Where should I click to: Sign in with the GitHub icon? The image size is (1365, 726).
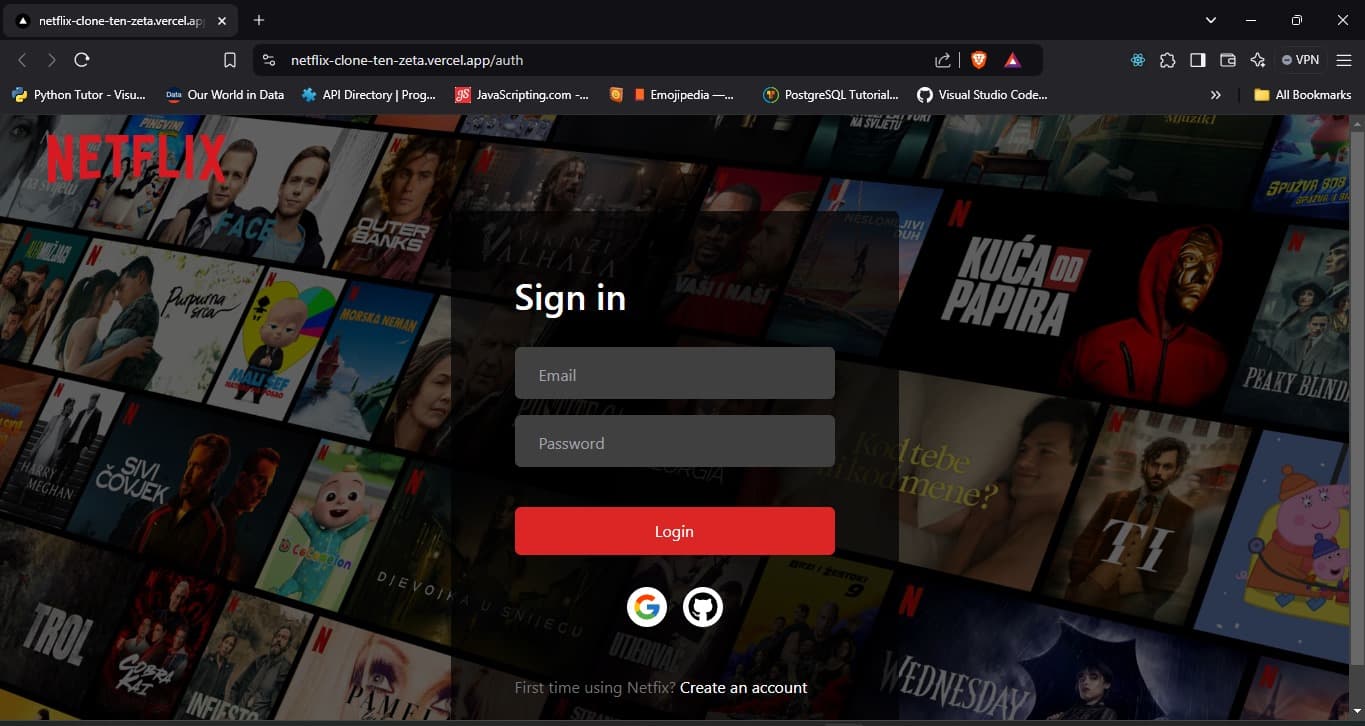tap(703, 606)
